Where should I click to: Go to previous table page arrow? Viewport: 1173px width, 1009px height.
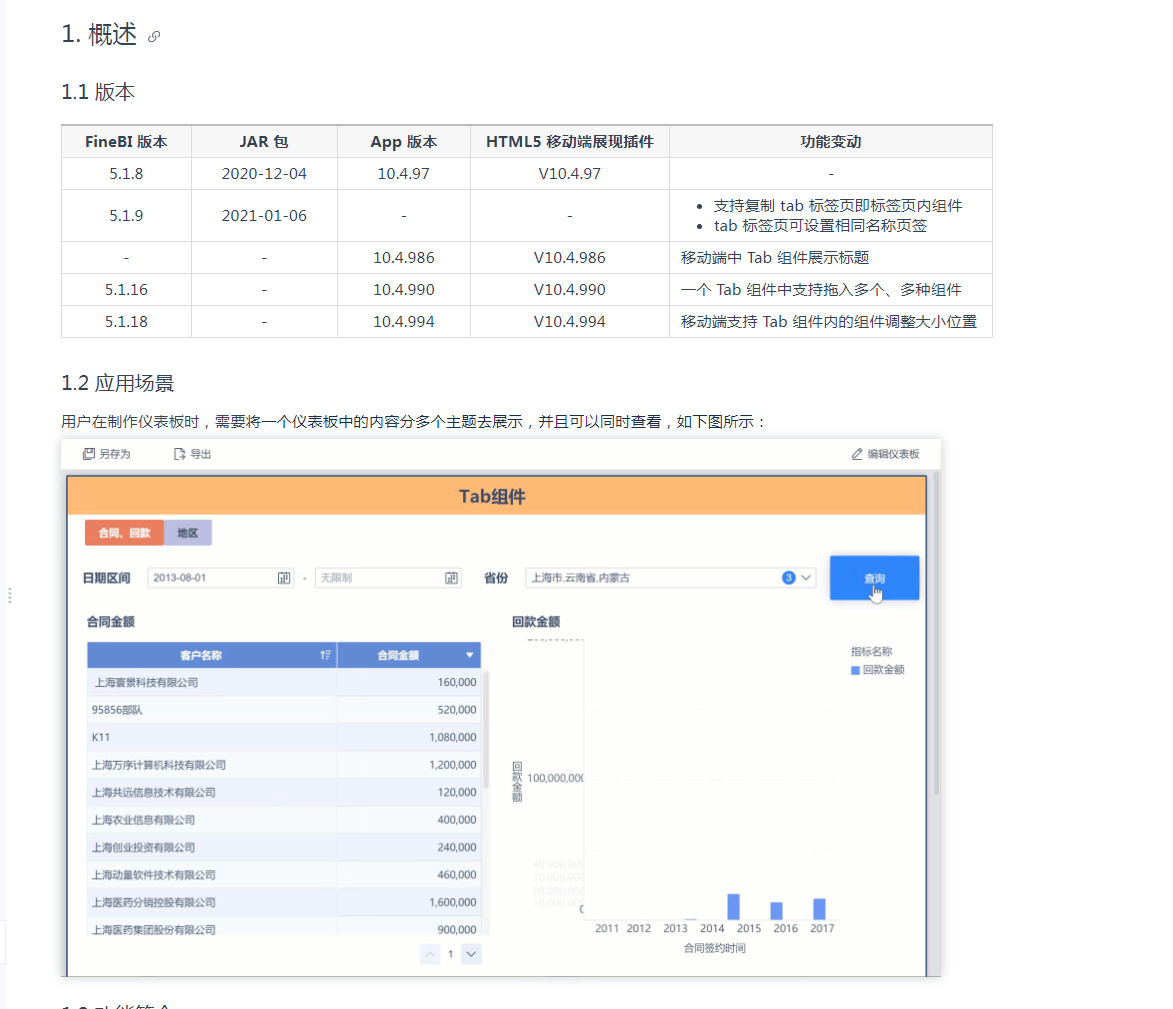430,954
